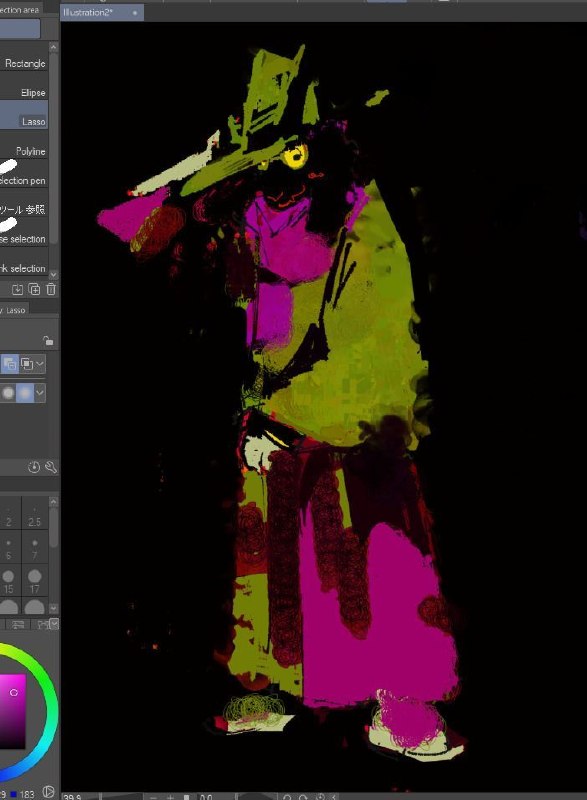Pick the Ellipse selection sub tool
587x800 pixels.
tap(23, 92)
